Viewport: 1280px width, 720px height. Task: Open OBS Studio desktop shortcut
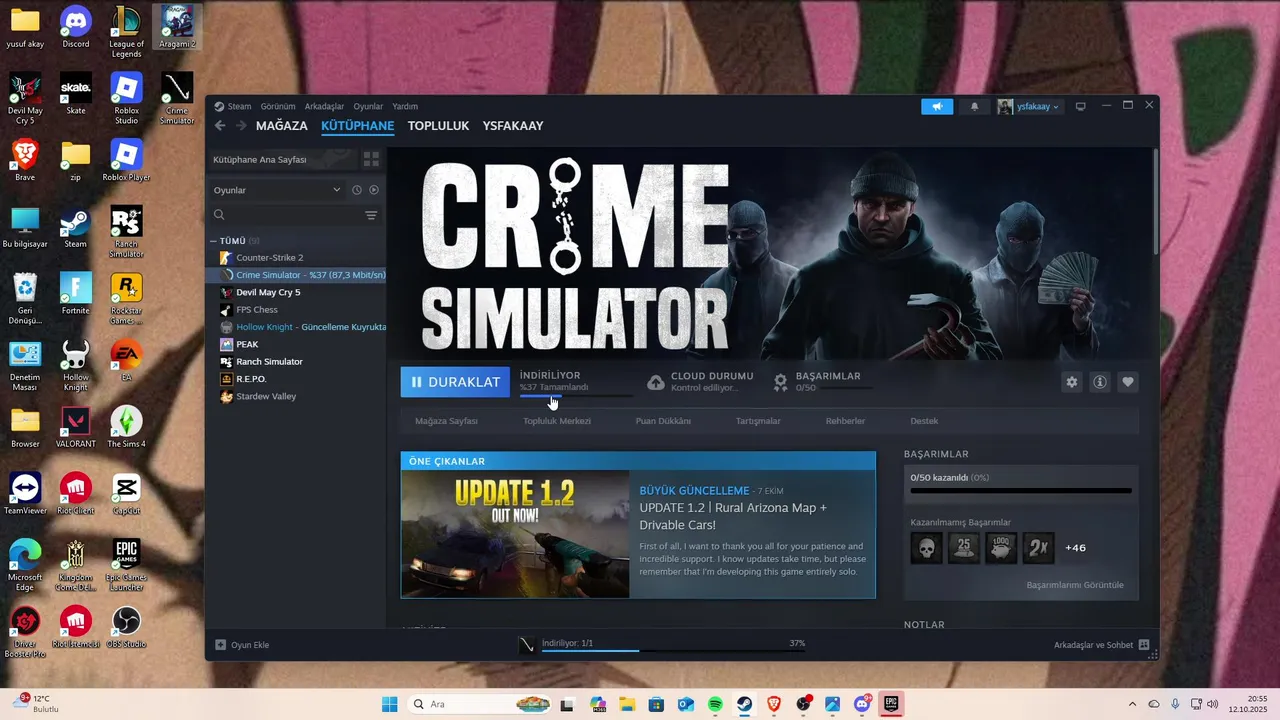[x=127, y=628]
